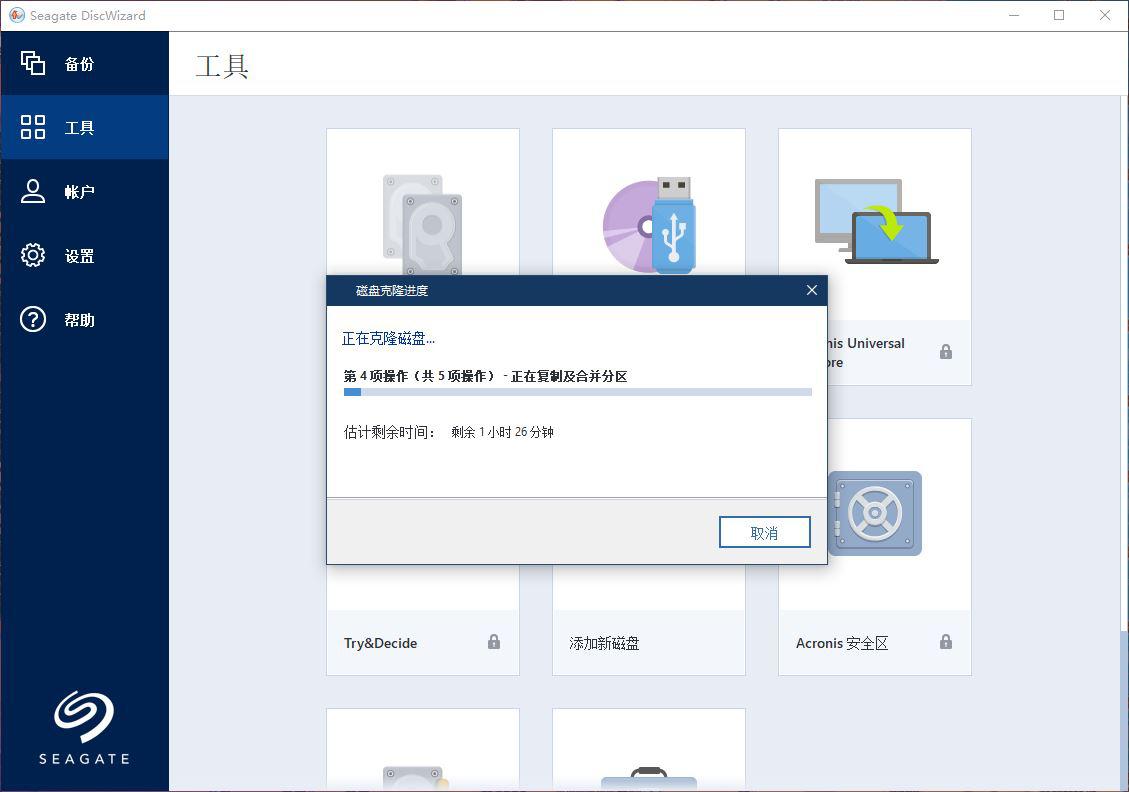This screenshot has width=1129, height=792.
Task: Click the cloning progress bar
Action: click(x=576, y=392)
